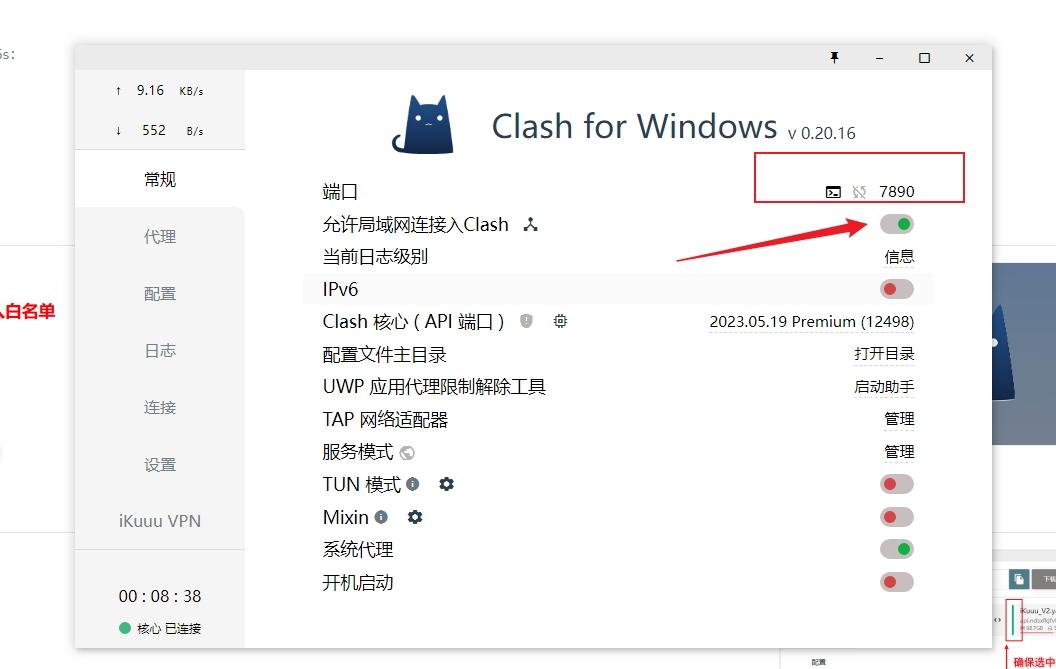Toggle 允许局域网连接入Clash switch
The width and height of the screenshot is (1056, 669).
pyautogui.click(x=897, y=224)
